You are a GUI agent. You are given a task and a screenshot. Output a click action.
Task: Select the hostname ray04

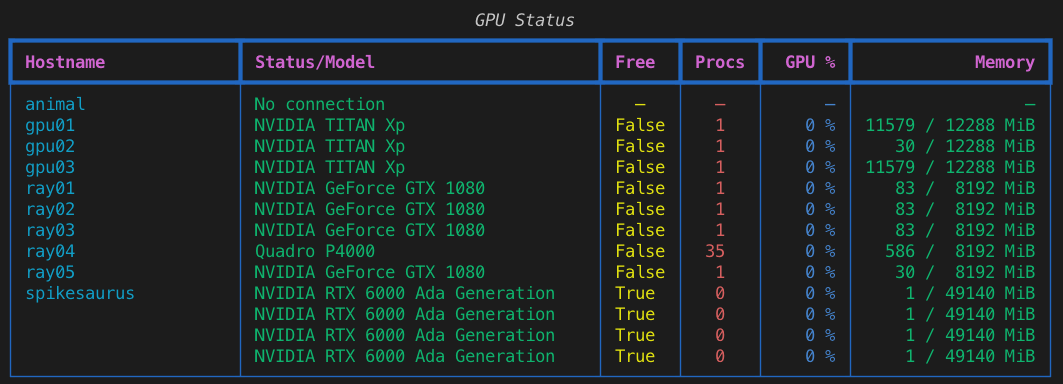pos(50,251)
